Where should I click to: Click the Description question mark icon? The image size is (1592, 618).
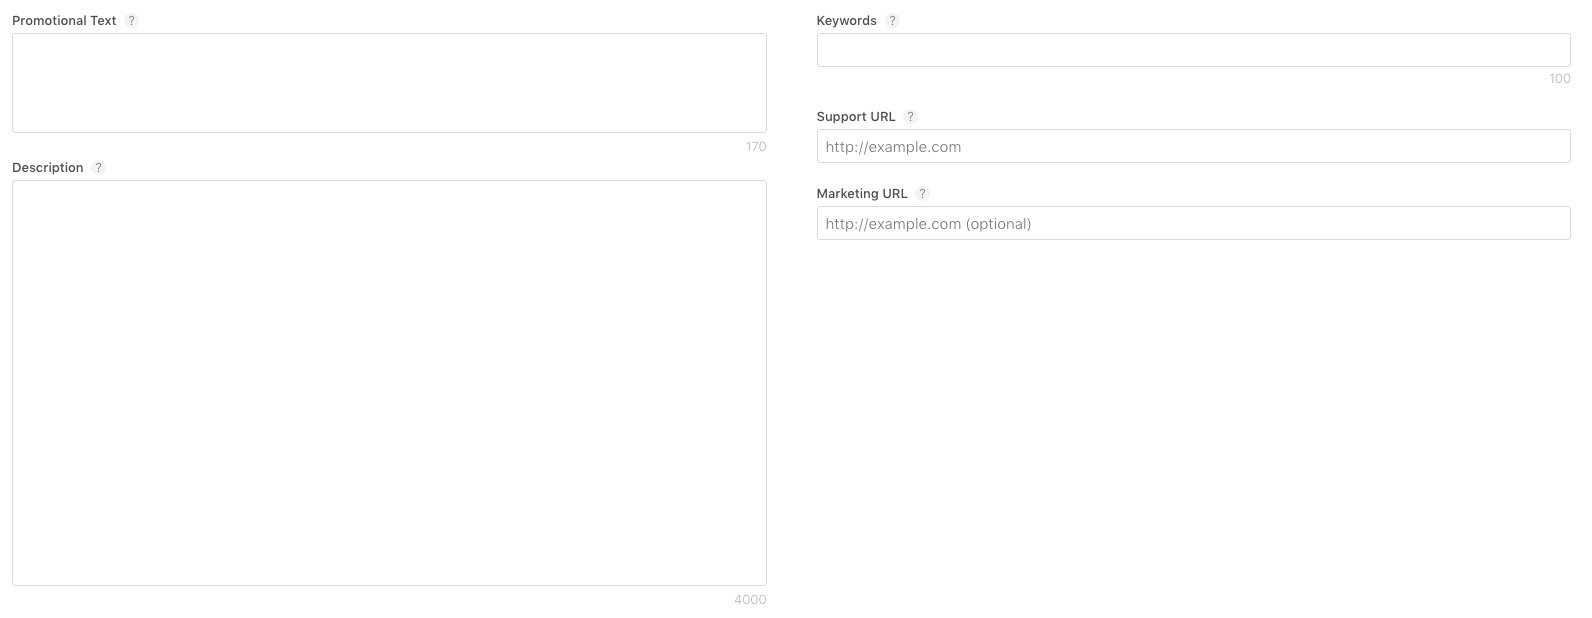coord(98,168)
